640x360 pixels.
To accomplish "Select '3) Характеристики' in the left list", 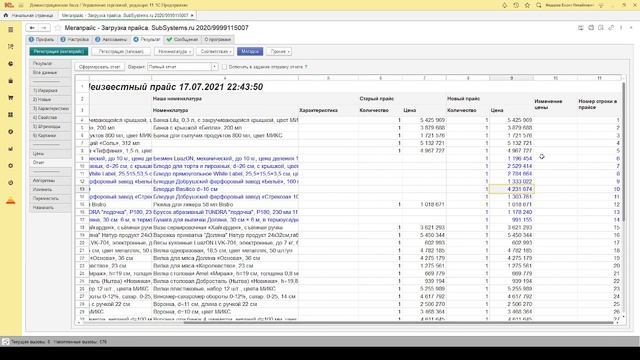I will click(51, 109).
